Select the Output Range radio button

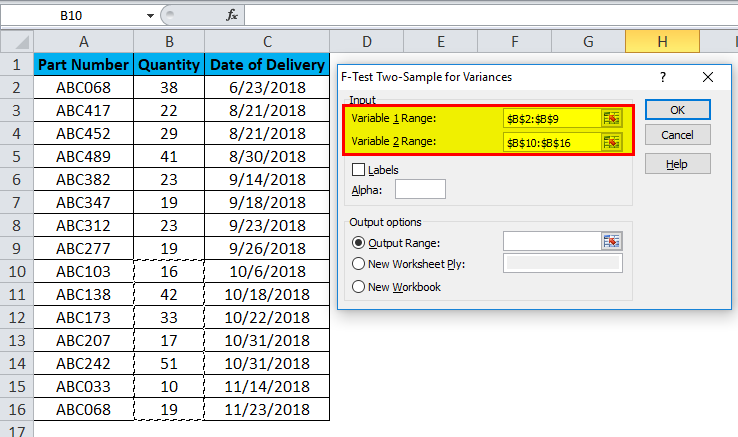(357, 242)
